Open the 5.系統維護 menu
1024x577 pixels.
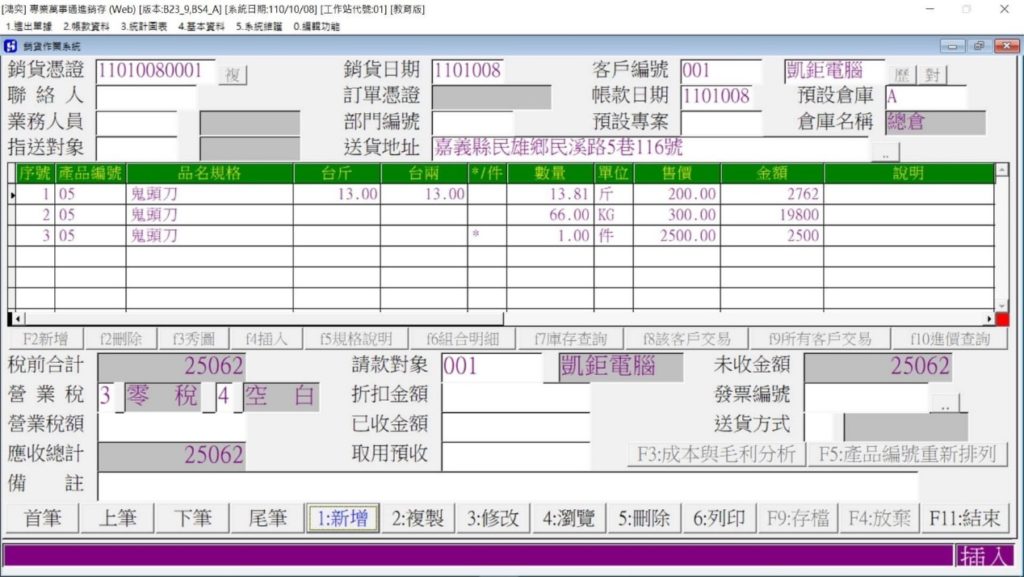point(259,27)
